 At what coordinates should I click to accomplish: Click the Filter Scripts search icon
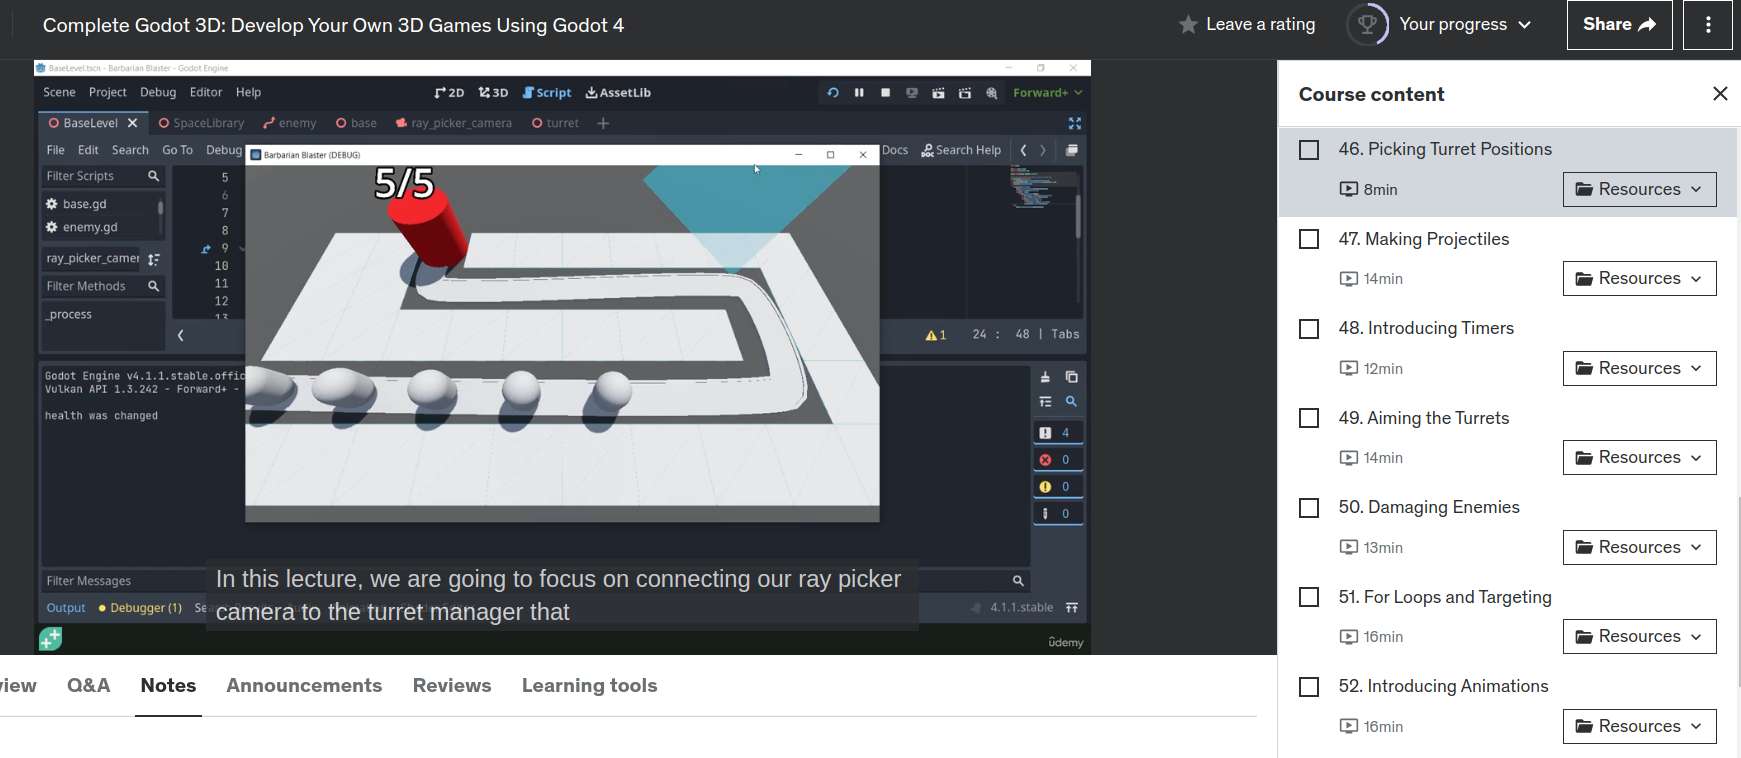(x=153, y=176)
